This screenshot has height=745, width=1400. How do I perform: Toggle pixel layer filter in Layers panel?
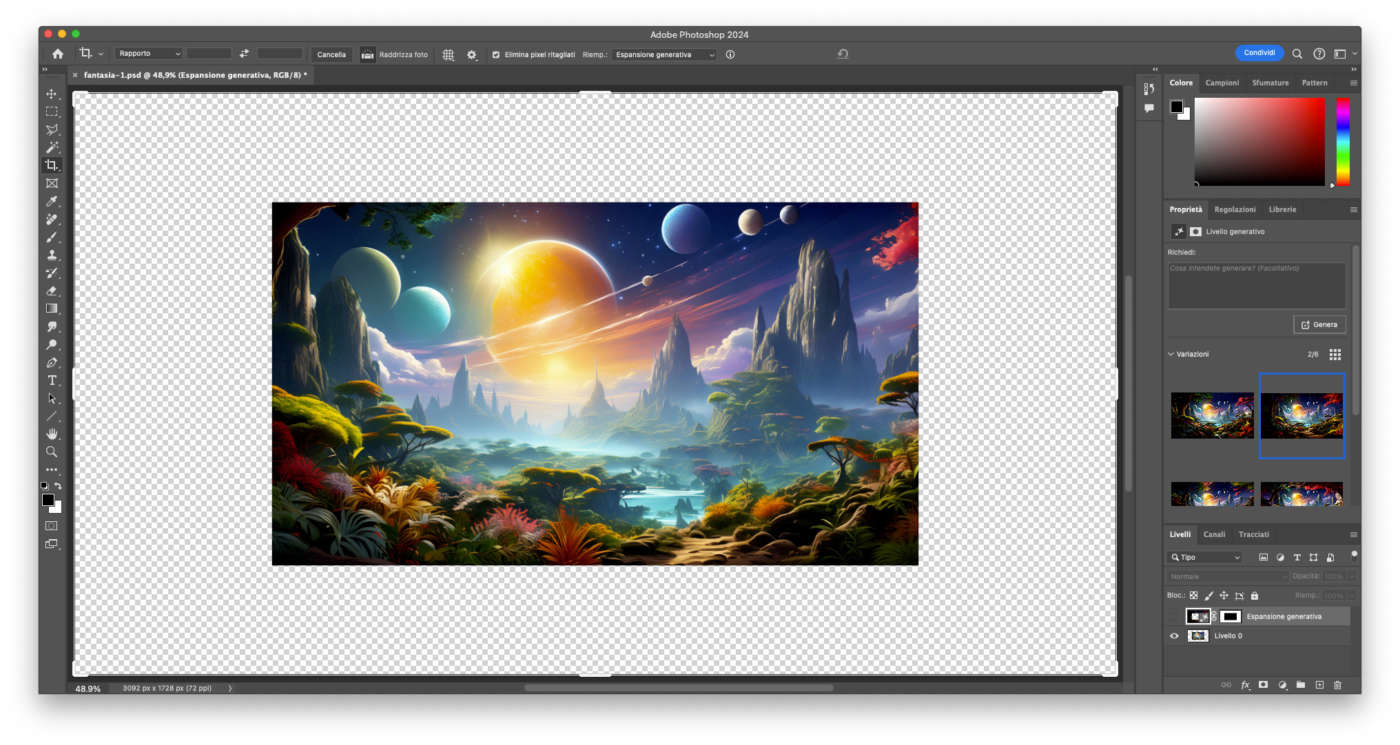coord(1263,557)
